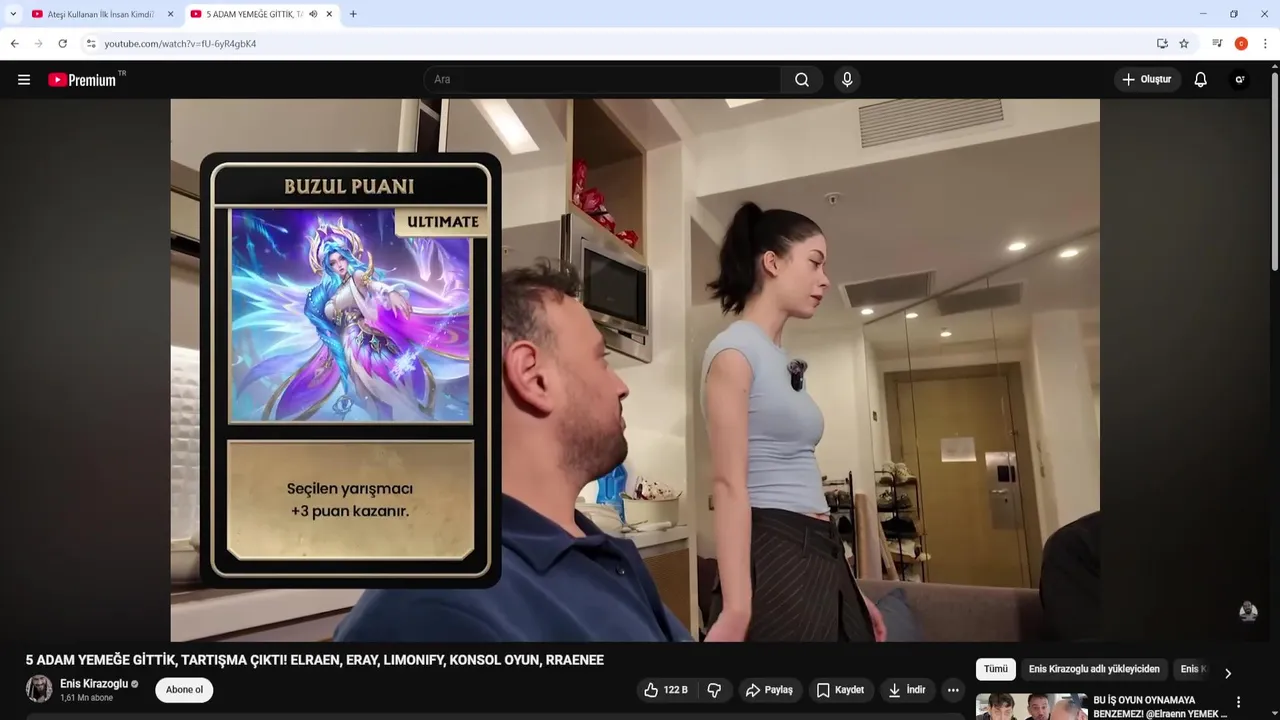Click the video player area
Image resolution: width=1280 pixels, height=720 pixels.
(x=635, y=370)
